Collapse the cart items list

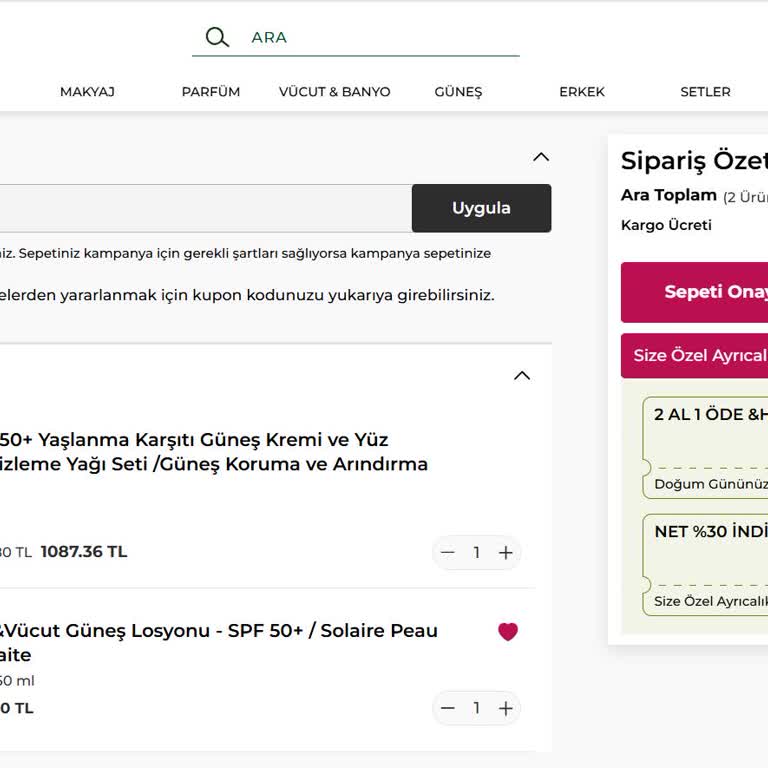coord(521,376)
